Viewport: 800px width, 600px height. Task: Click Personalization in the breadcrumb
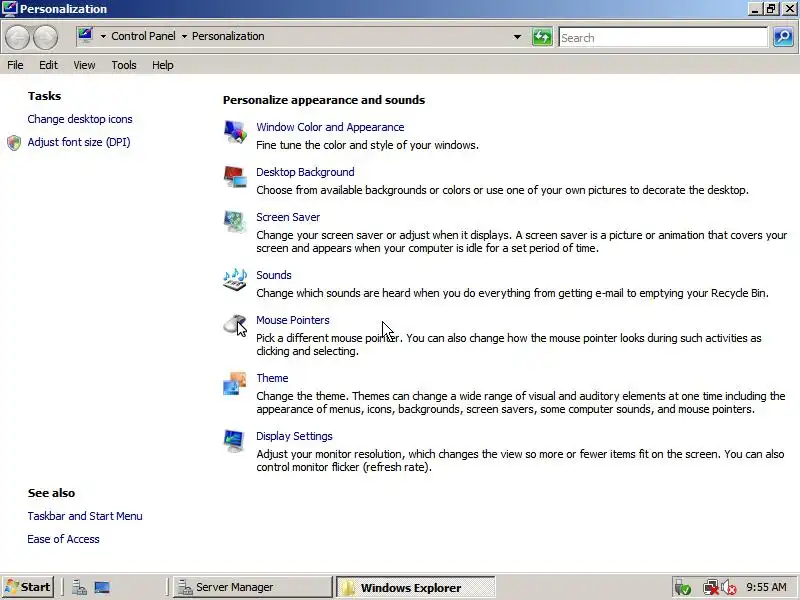pyautogui.click(x=228, y=36)
